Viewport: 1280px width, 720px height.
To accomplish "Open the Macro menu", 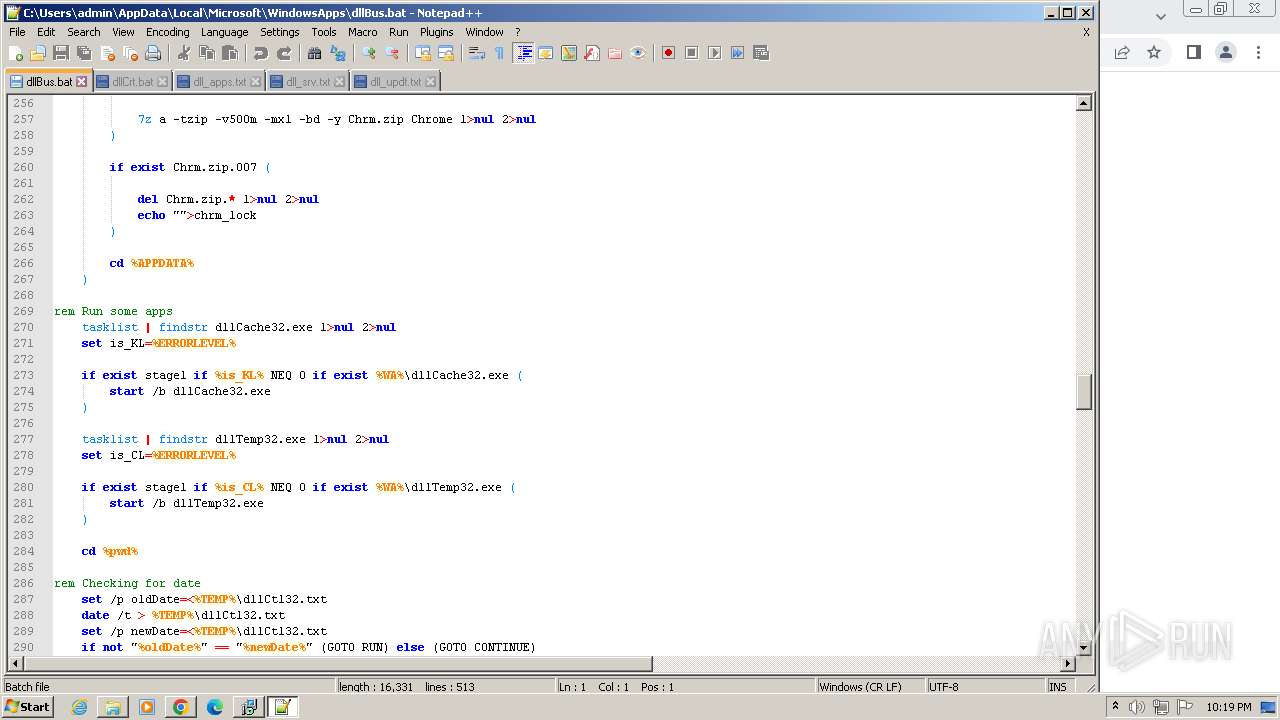I will (x=363, y=32).
